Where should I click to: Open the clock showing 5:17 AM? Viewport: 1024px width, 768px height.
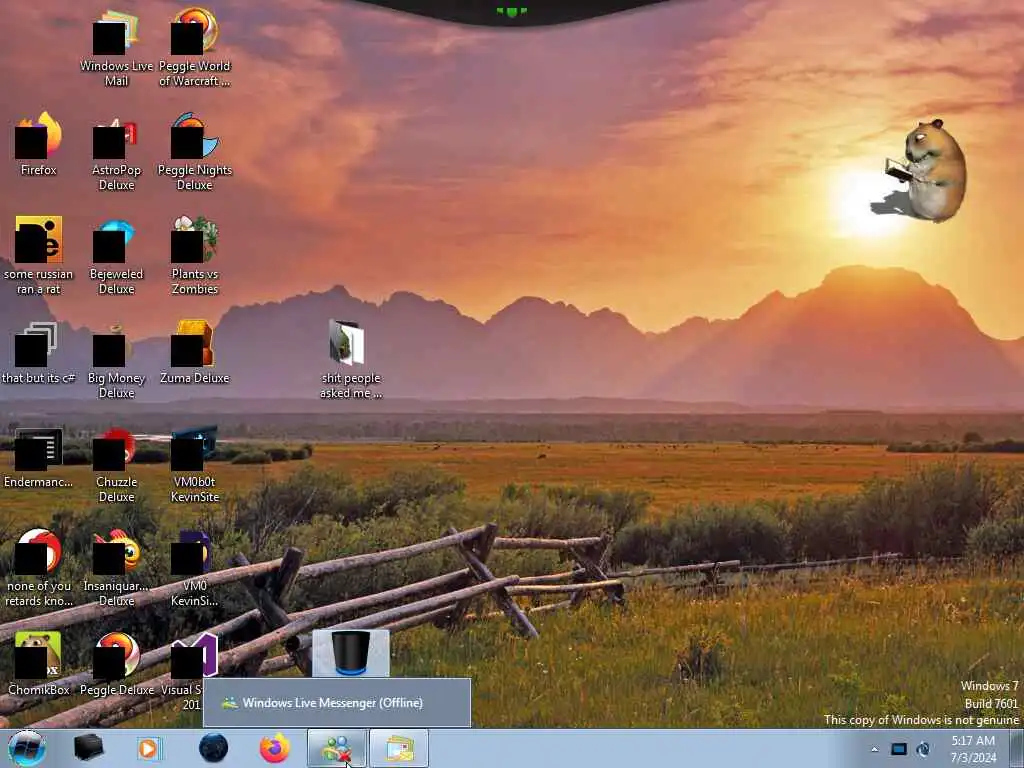coord(973,749)
